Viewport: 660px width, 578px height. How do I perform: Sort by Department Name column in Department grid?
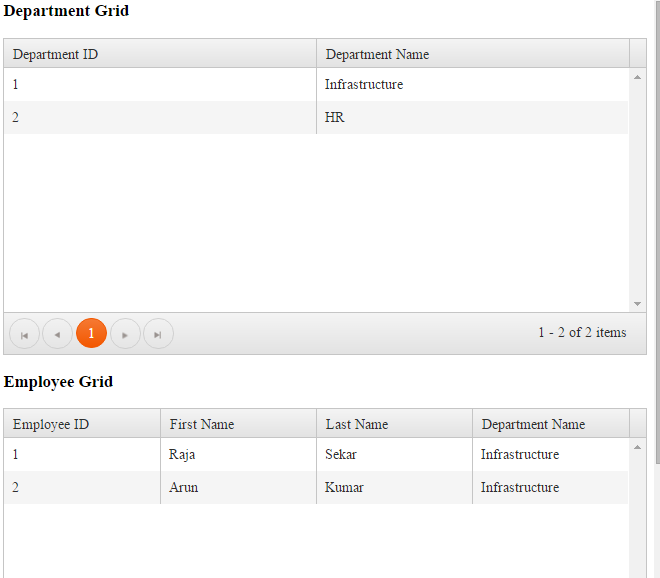377,54
